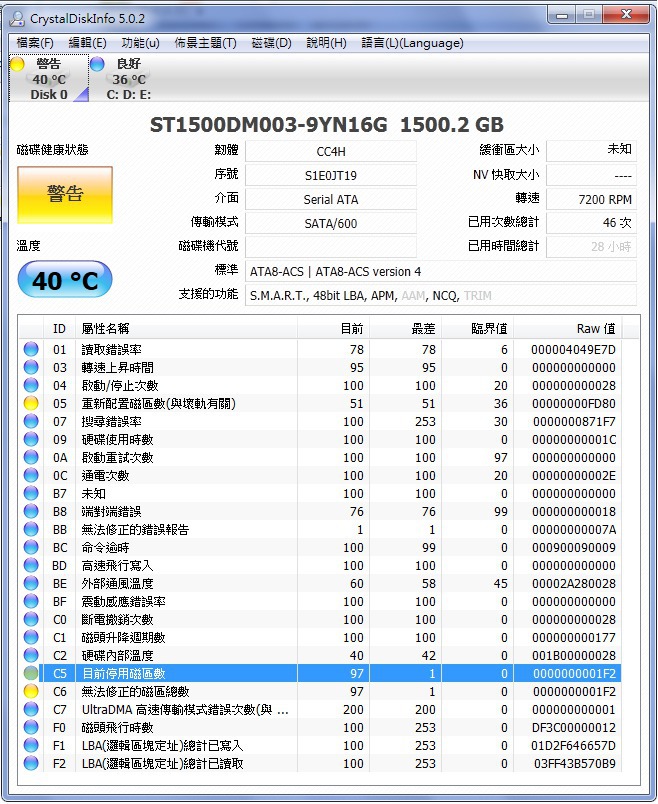The width and height of the screenshot is (658, 804).
Task: Open the 功能(u) menu
Action: 141,43
